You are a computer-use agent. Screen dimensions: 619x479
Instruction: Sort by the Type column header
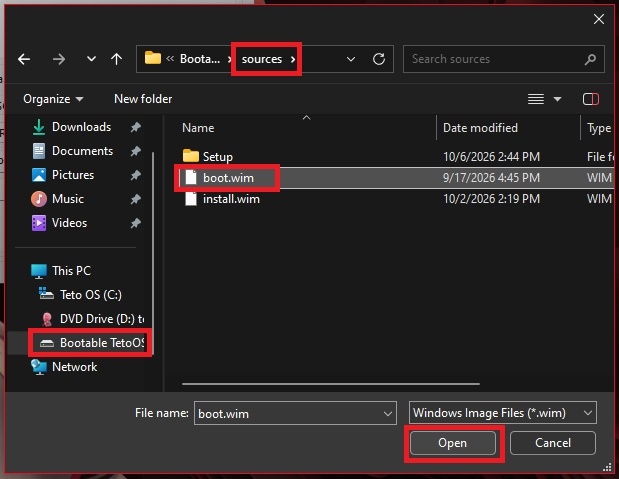click(599, 128)
